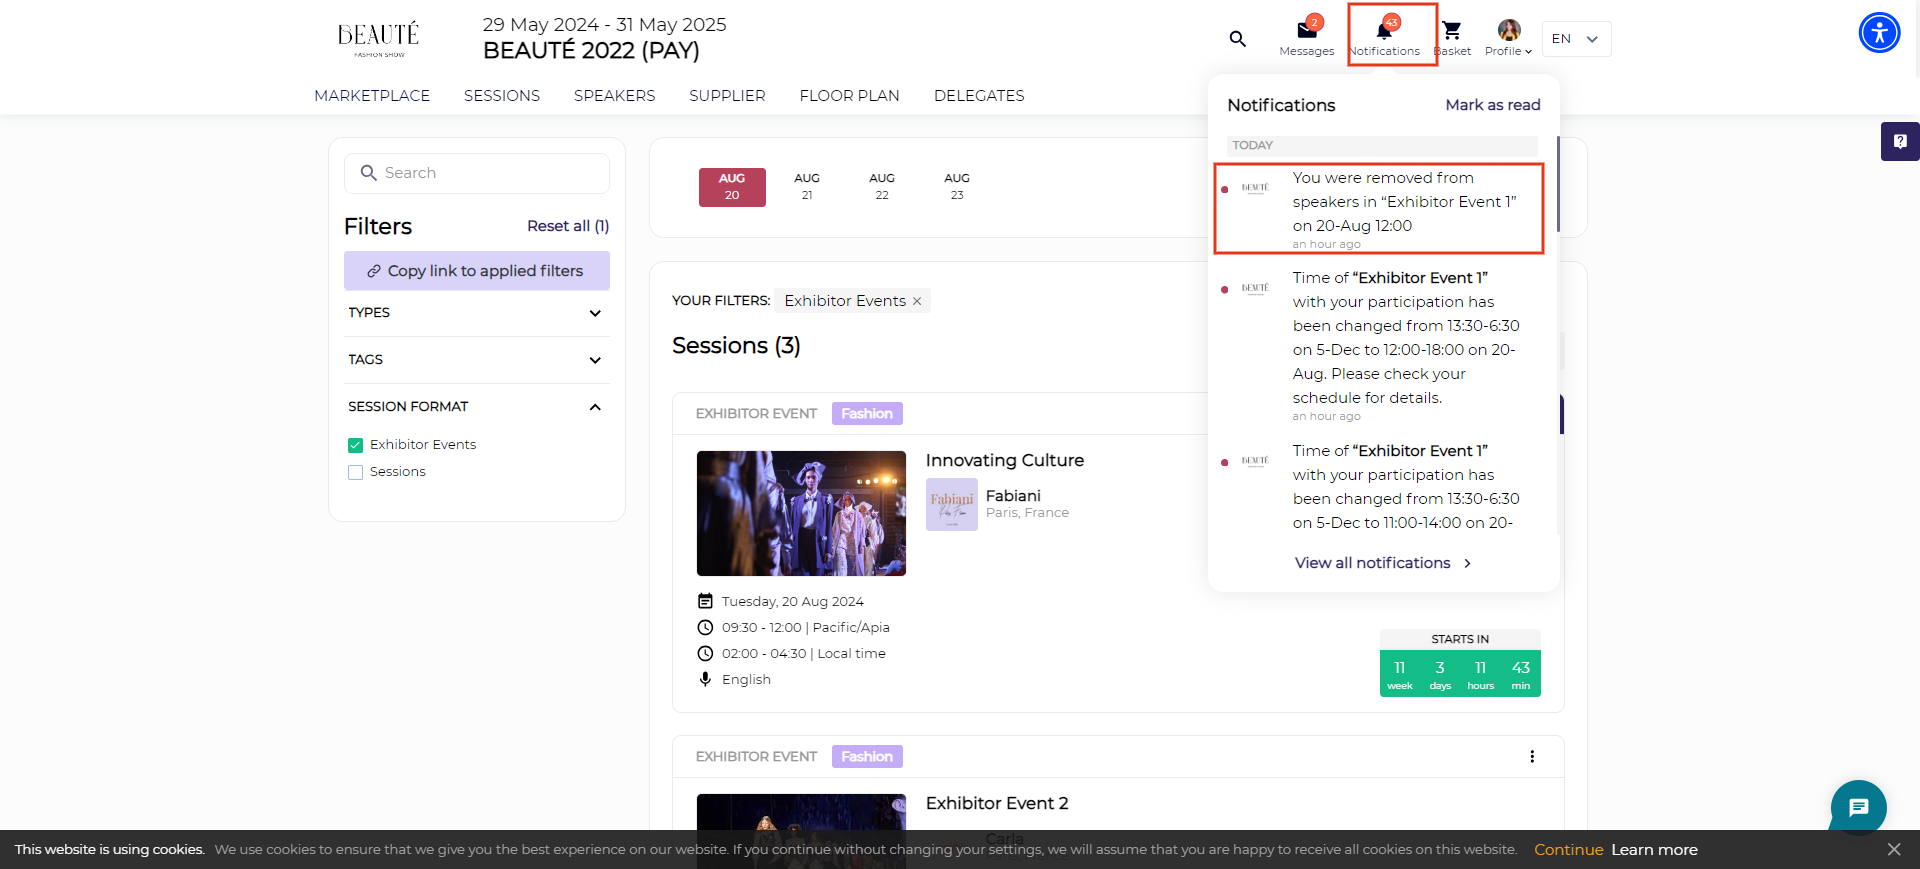Check the Sessions format checkbox

[355, 472]
